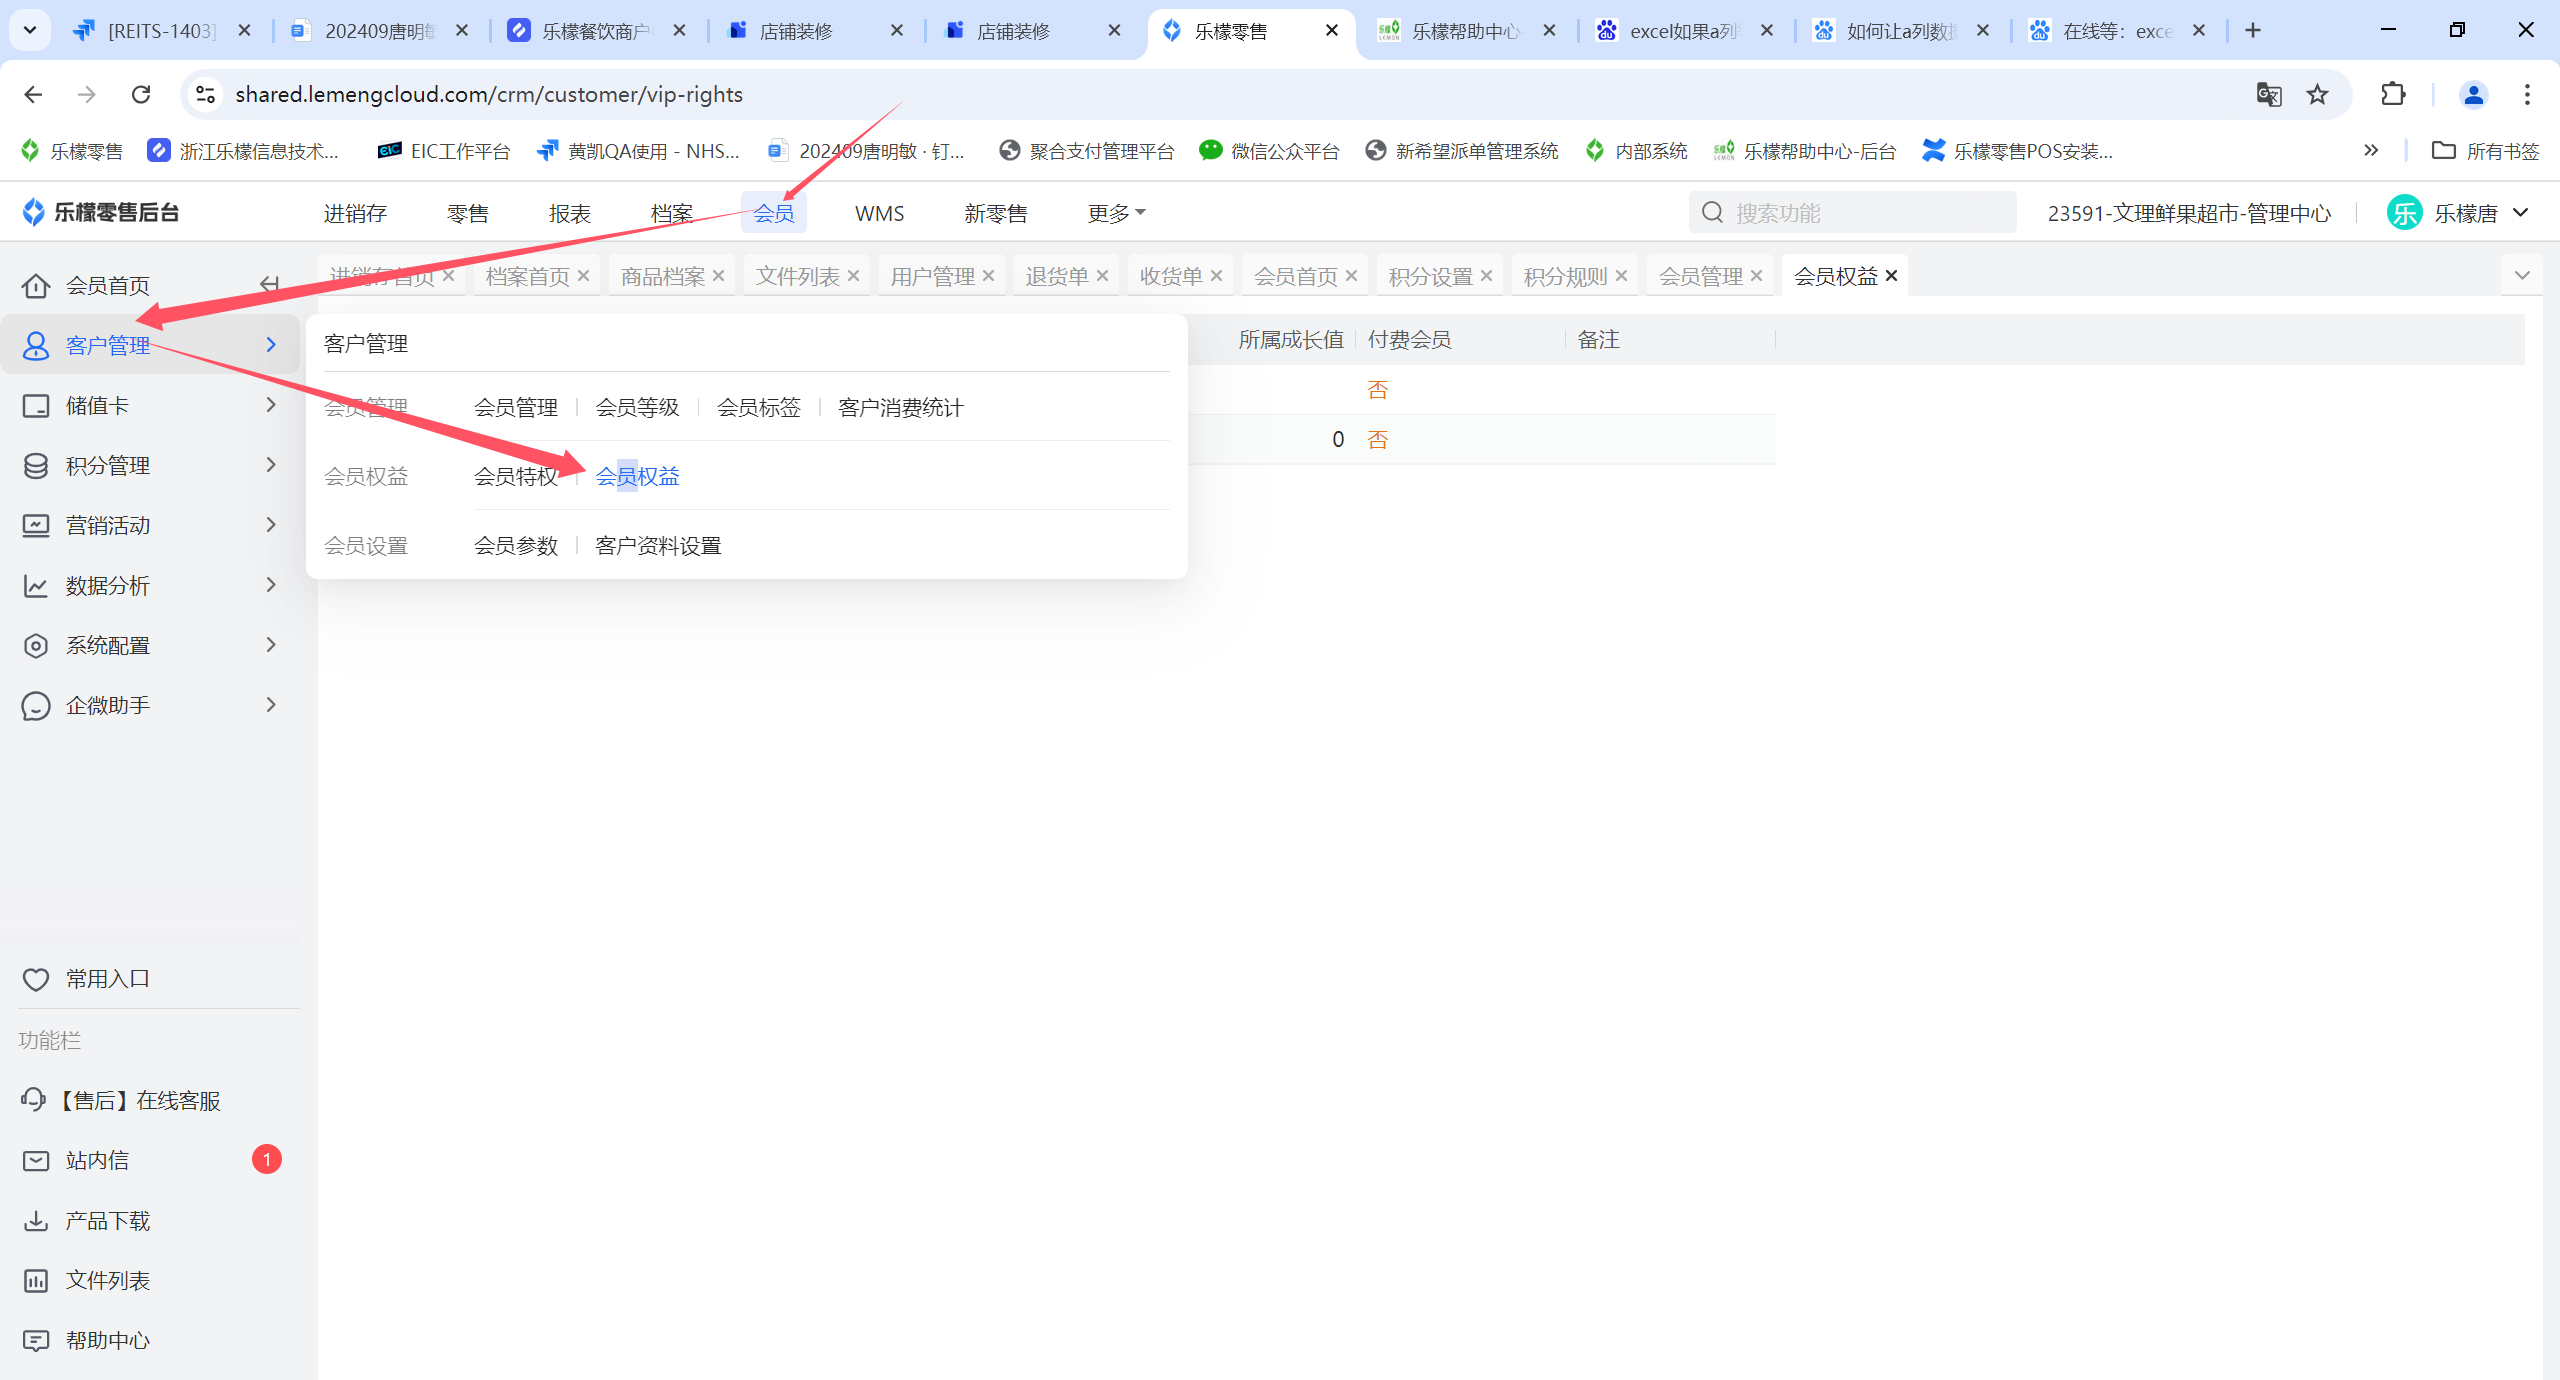
Task: Click the 乐檬零售后台 logo
Action: 100,212
